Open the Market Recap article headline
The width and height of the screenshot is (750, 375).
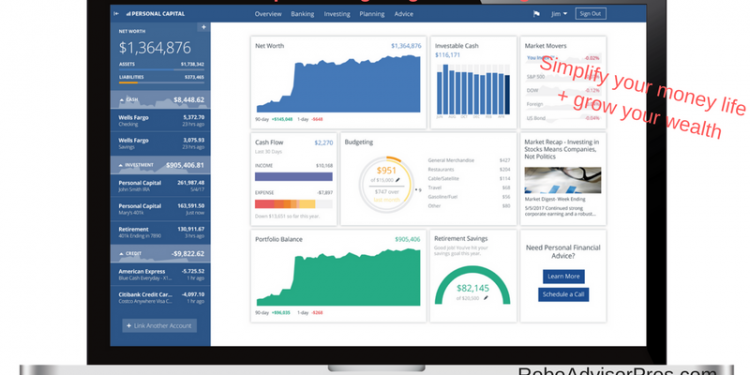562,149
